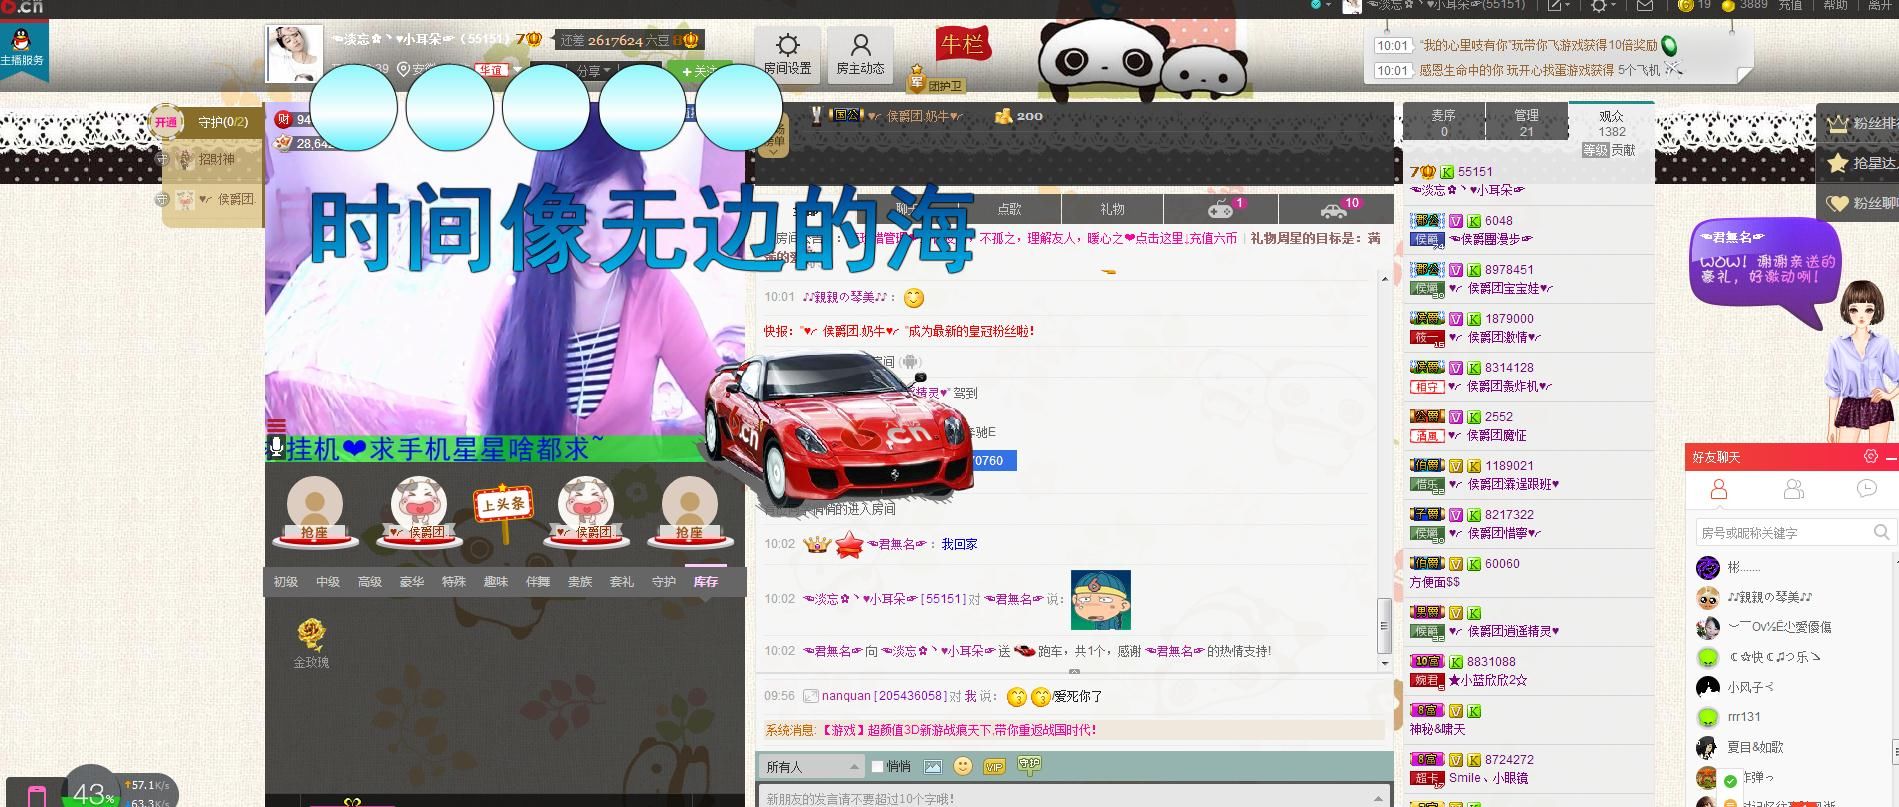Click the 贡献 sort toggle
Viewport: 1899px width, 807px height.
(1623, 150)
